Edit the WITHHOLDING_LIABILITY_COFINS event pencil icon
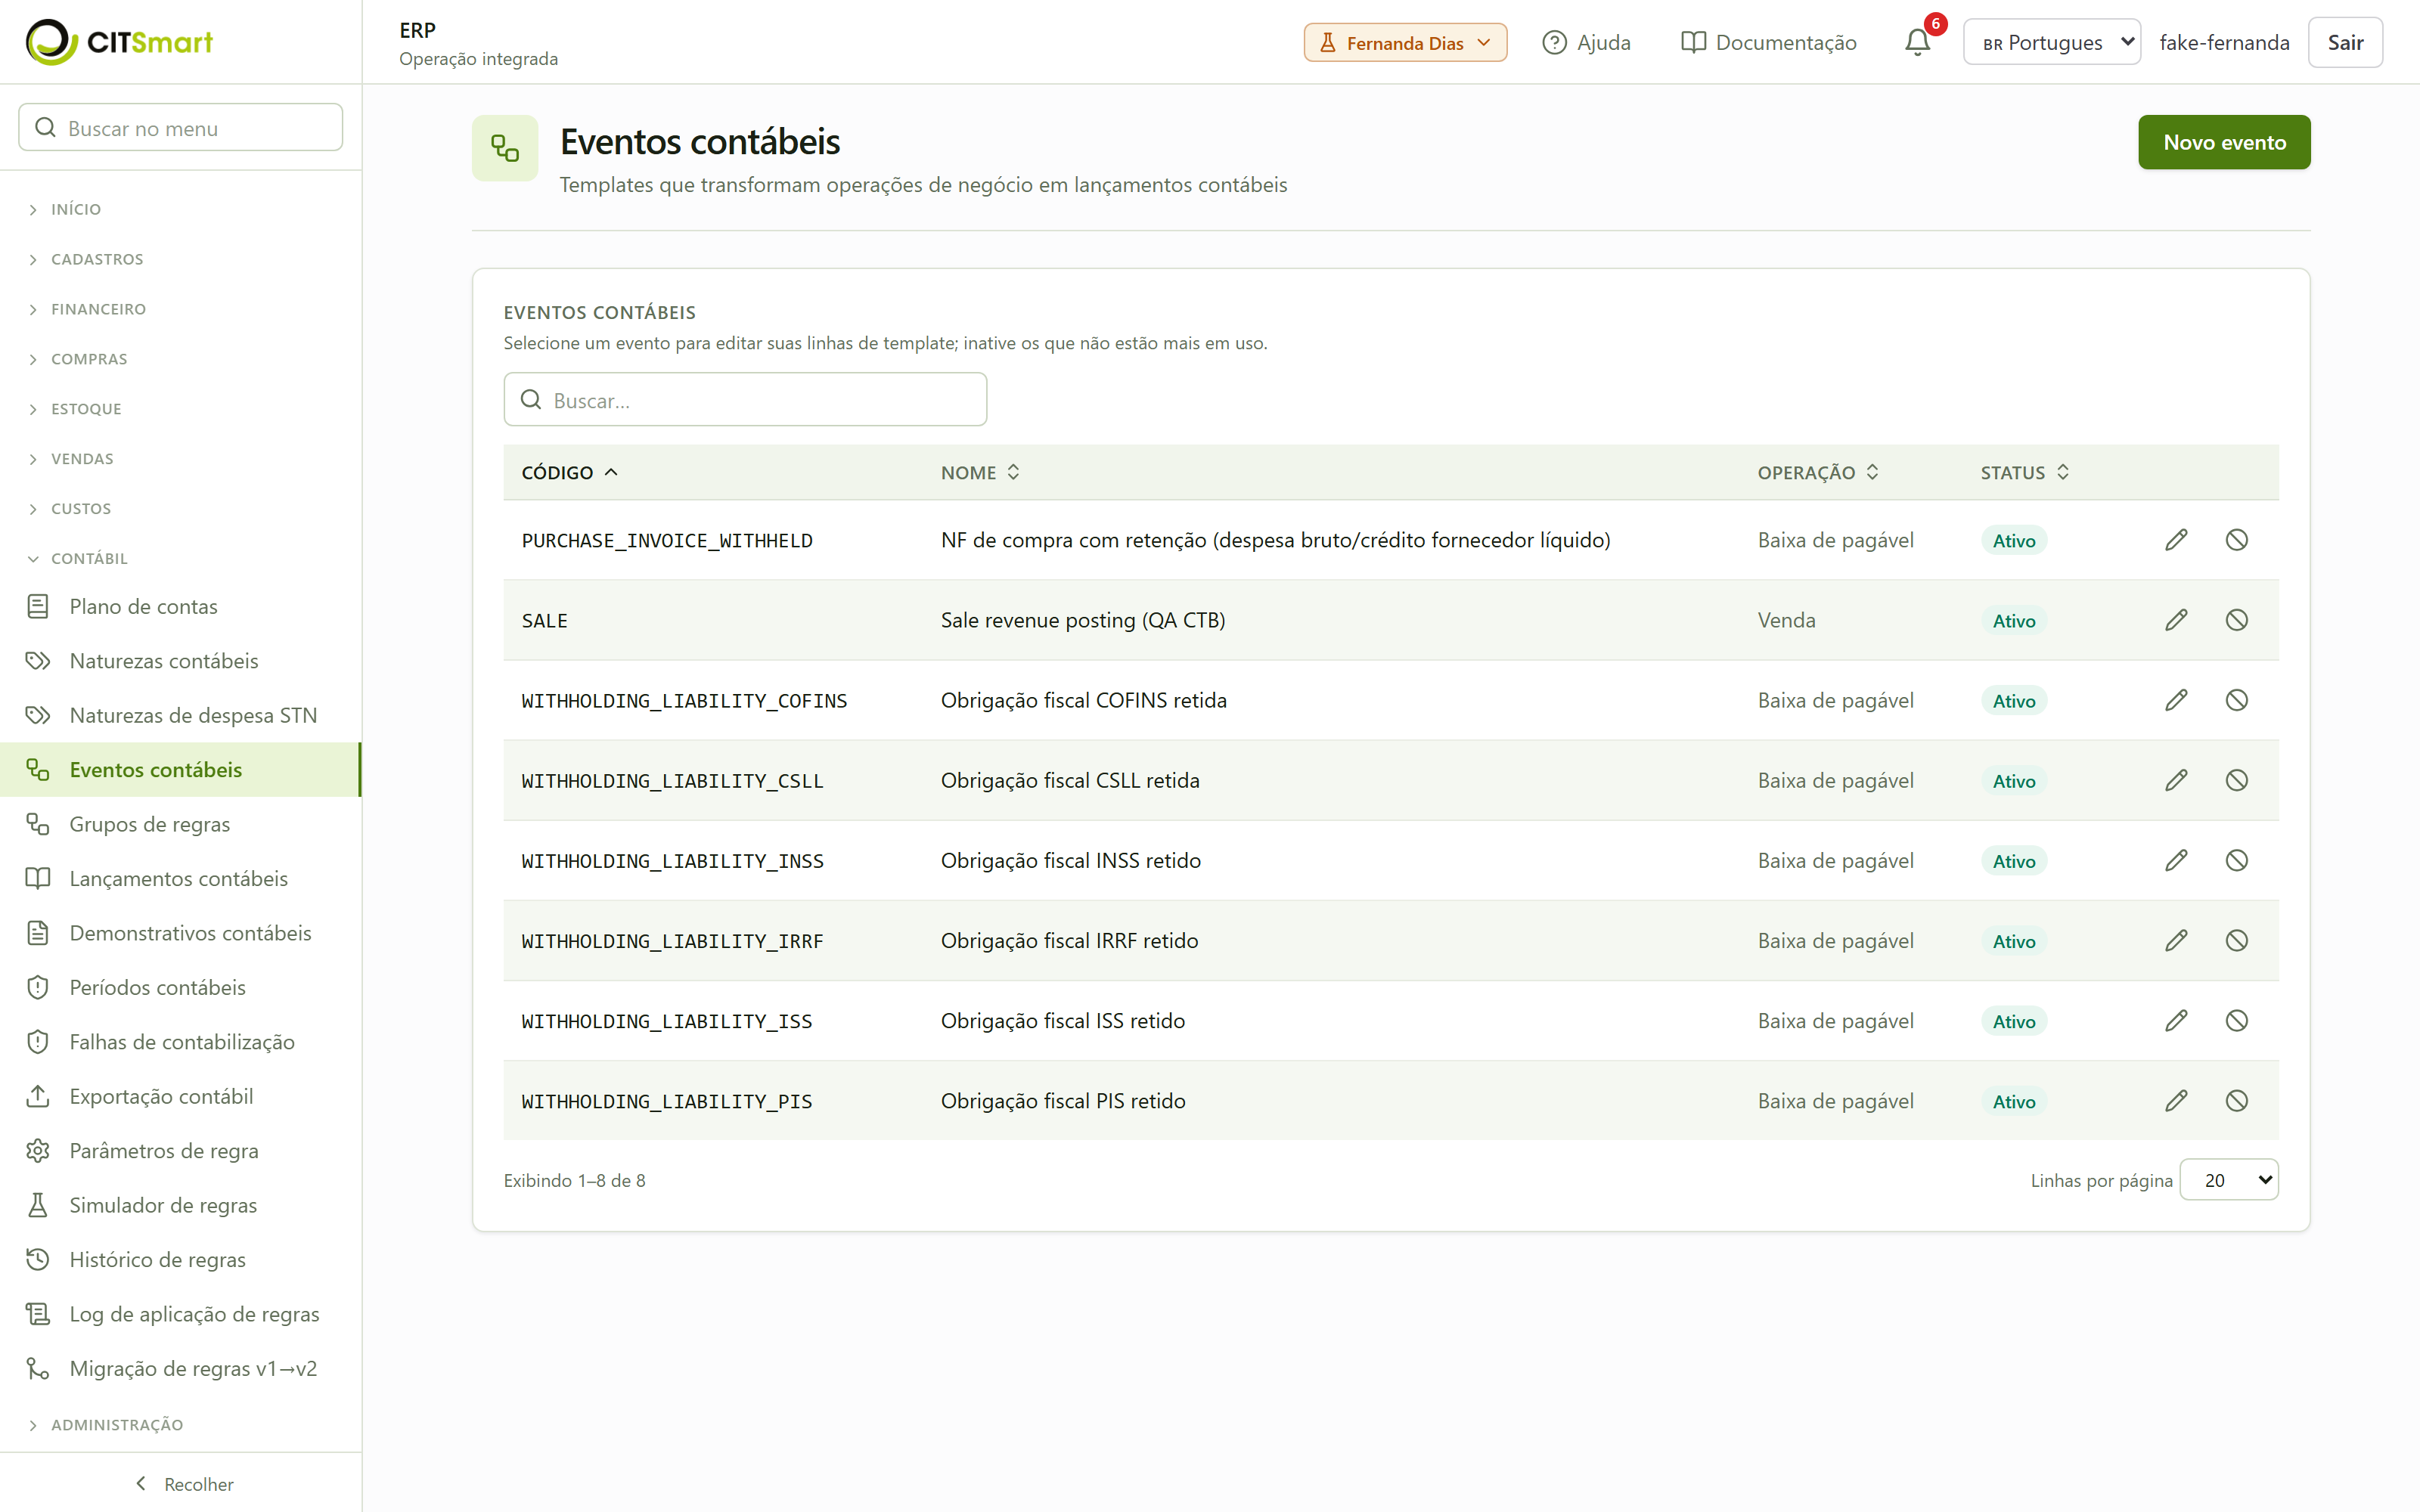 [2176, 700]
